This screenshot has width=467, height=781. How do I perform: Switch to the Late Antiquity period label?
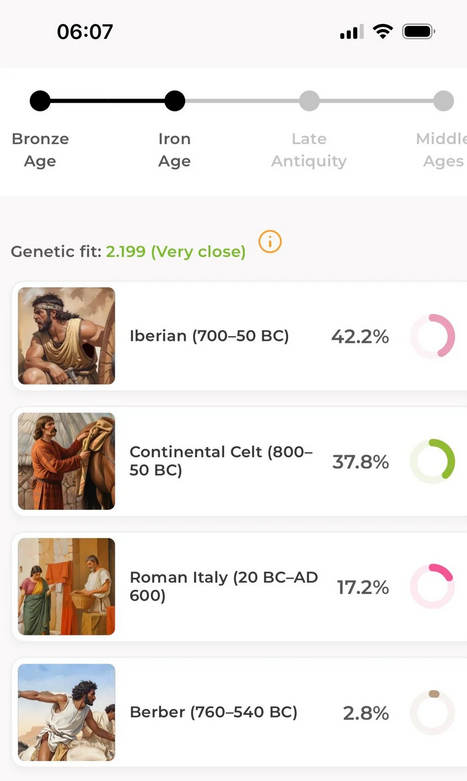tap(309, 150)
